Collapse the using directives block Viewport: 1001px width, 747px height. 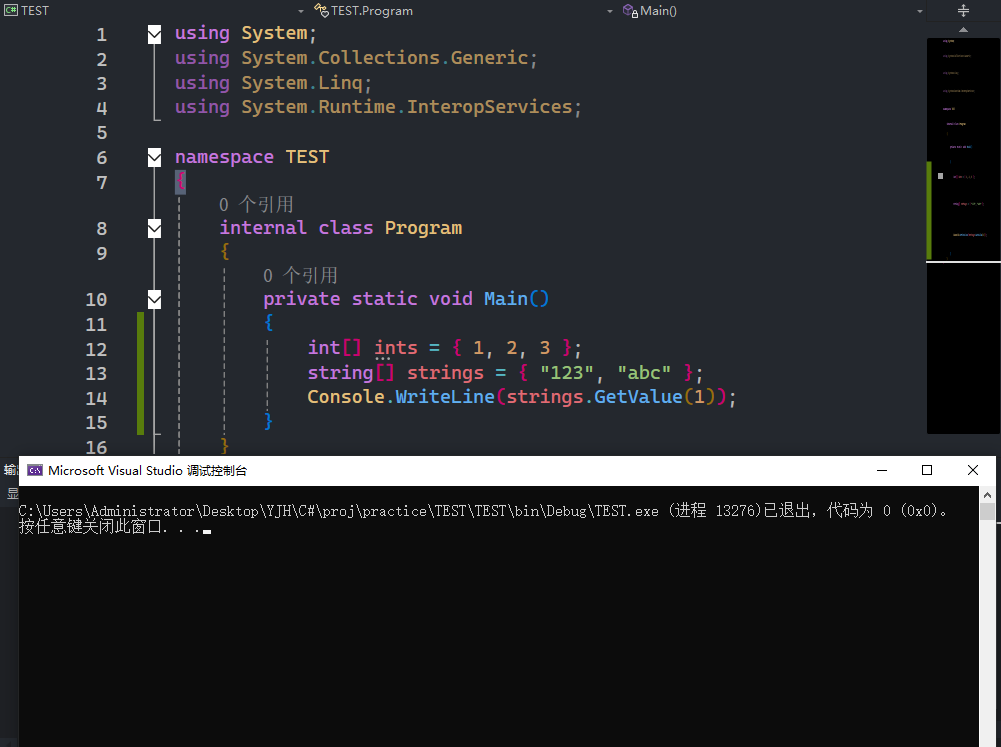click(x=154, y=34)
